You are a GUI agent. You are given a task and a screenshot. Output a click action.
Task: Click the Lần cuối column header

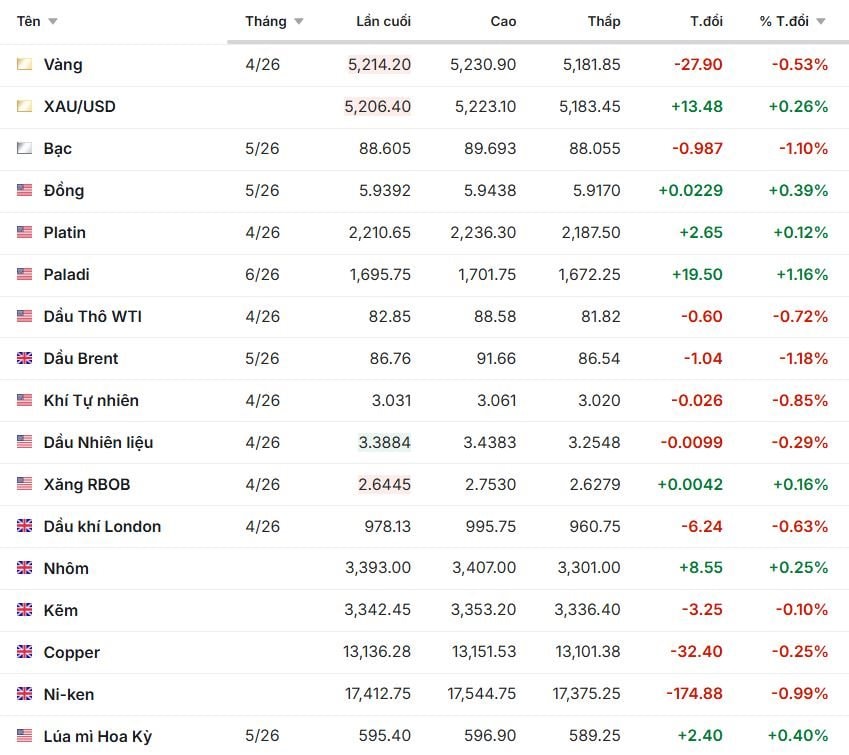[383, 22]
